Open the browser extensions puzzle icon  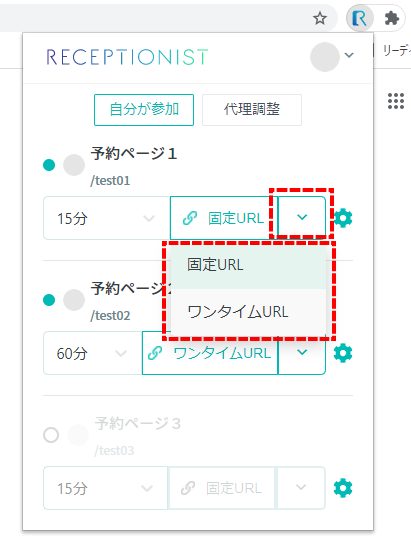tap(391, 18)
